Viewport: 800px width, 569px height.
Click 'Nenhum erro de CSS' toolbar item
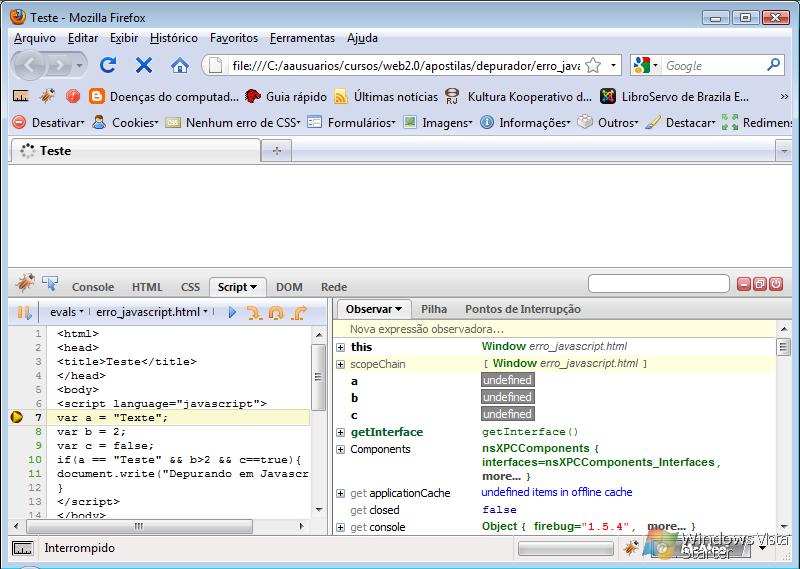coord(233,122)
